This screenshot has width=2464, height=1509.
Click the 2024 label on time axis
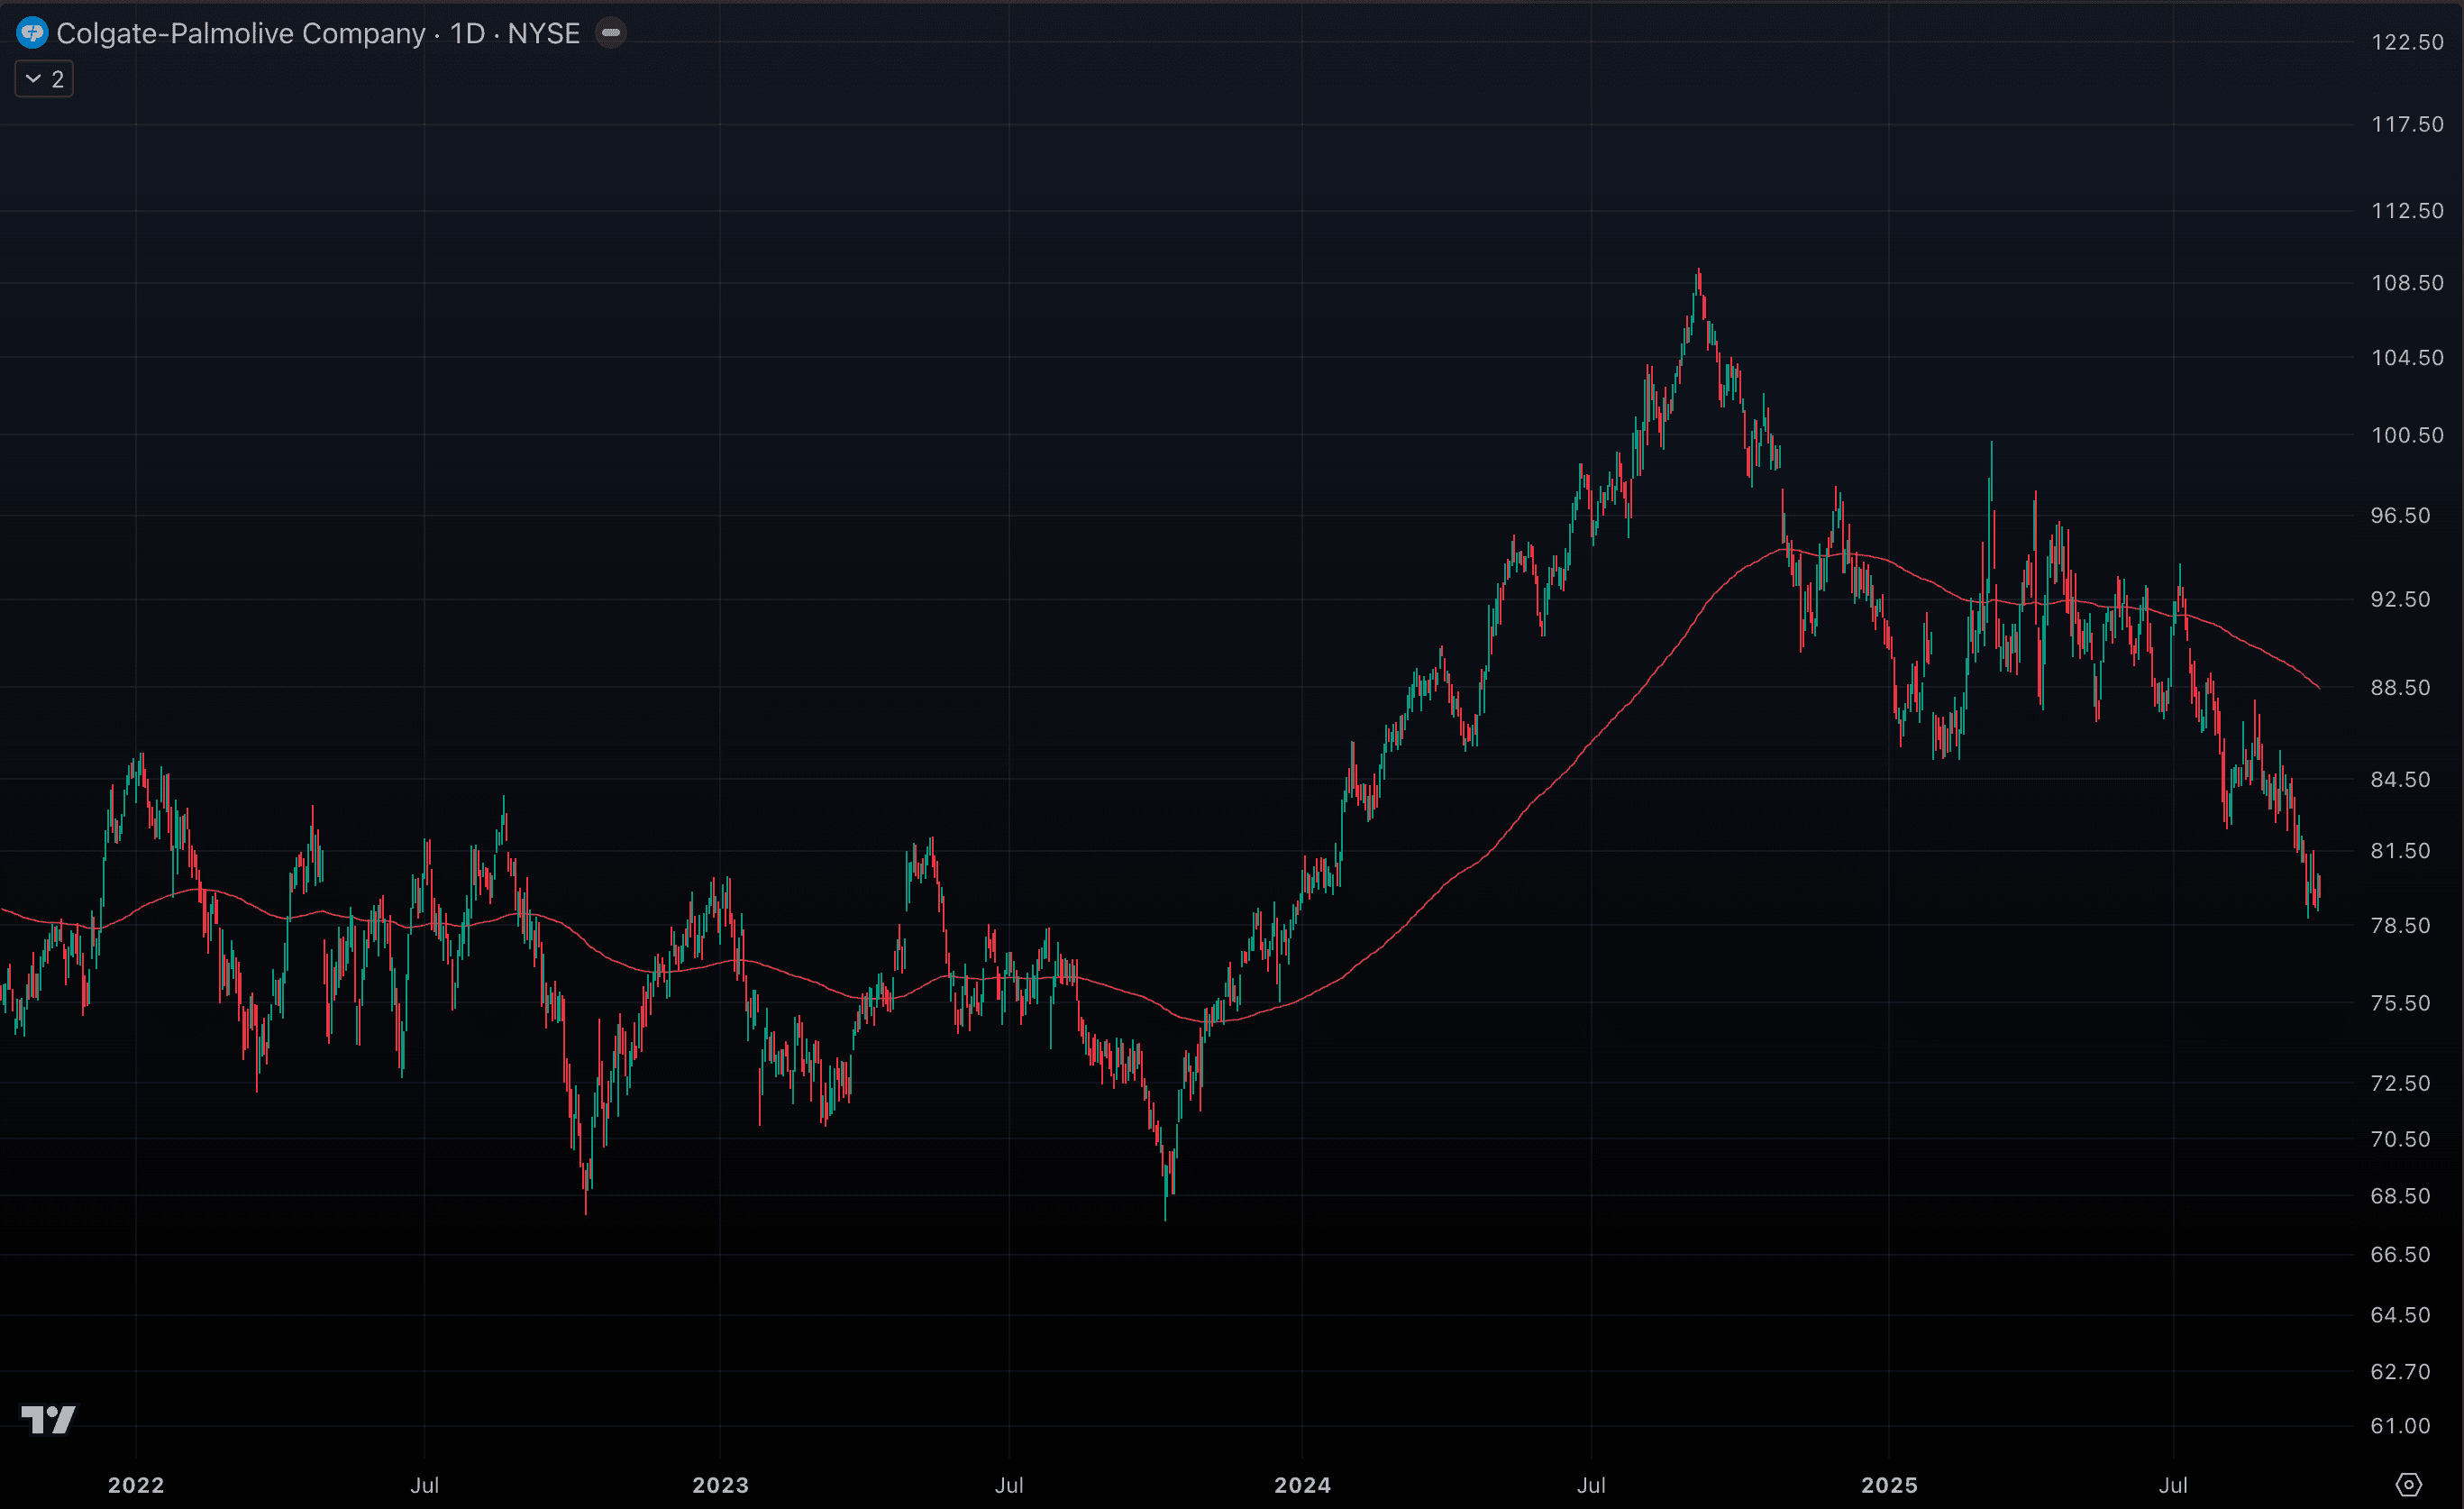pos(1303,1486)
